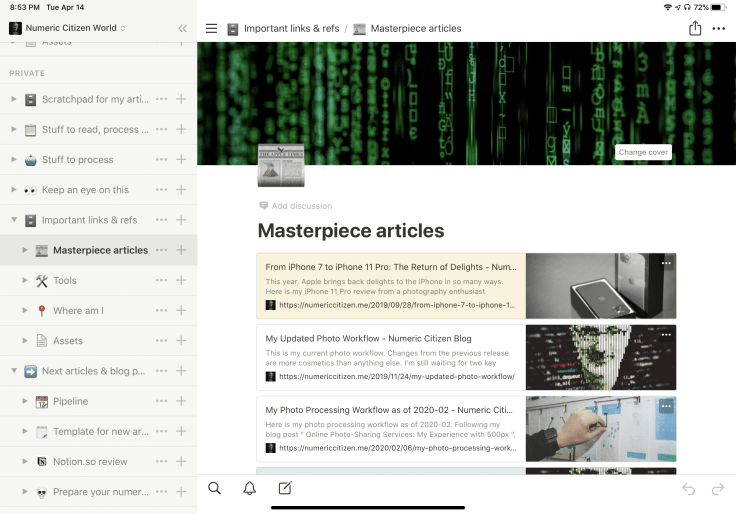Open search with magnifier icon
Screen dimensions: 736x514
point(215,488)
